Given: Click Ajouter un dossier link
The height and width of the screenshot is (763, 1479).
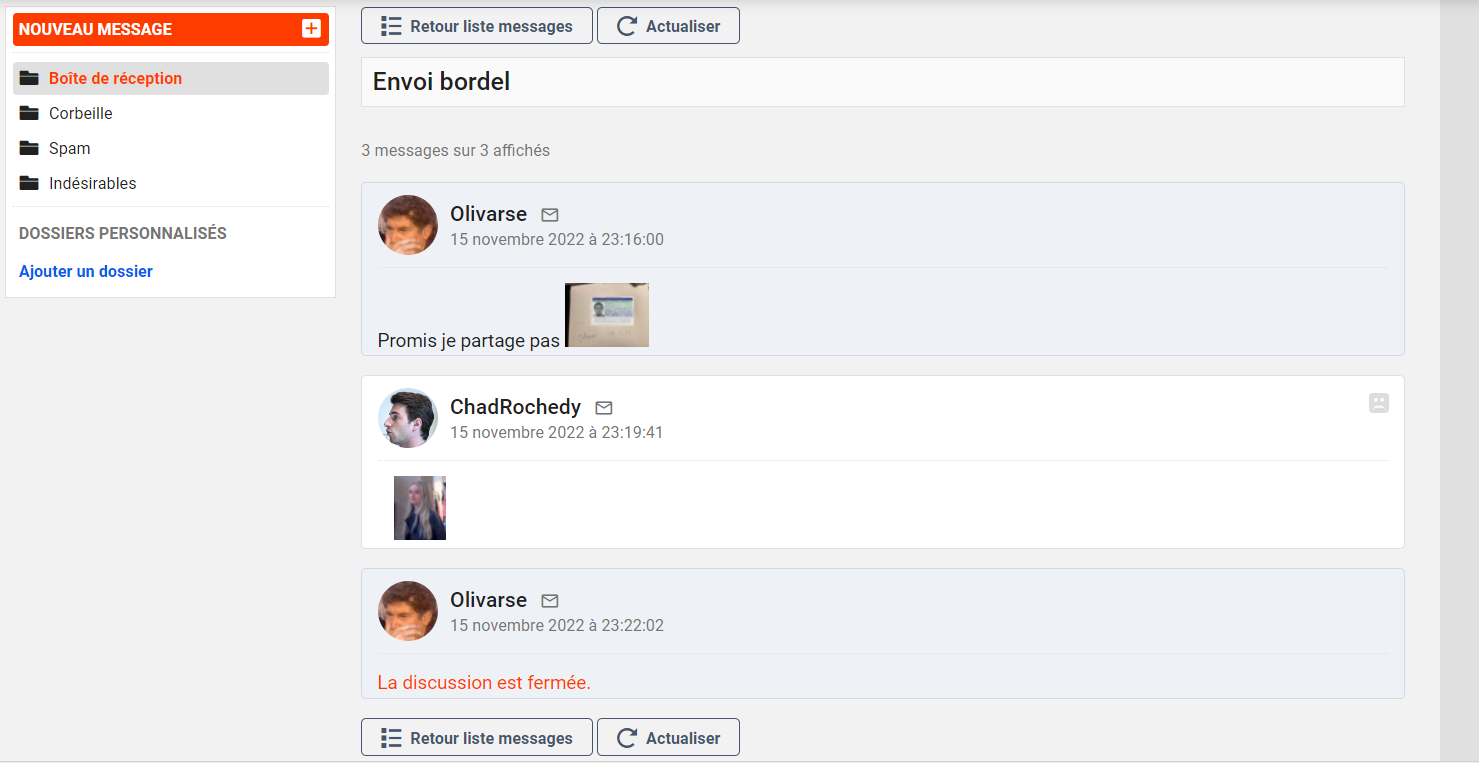Looking at the screenshot, I should click(86, 271).
